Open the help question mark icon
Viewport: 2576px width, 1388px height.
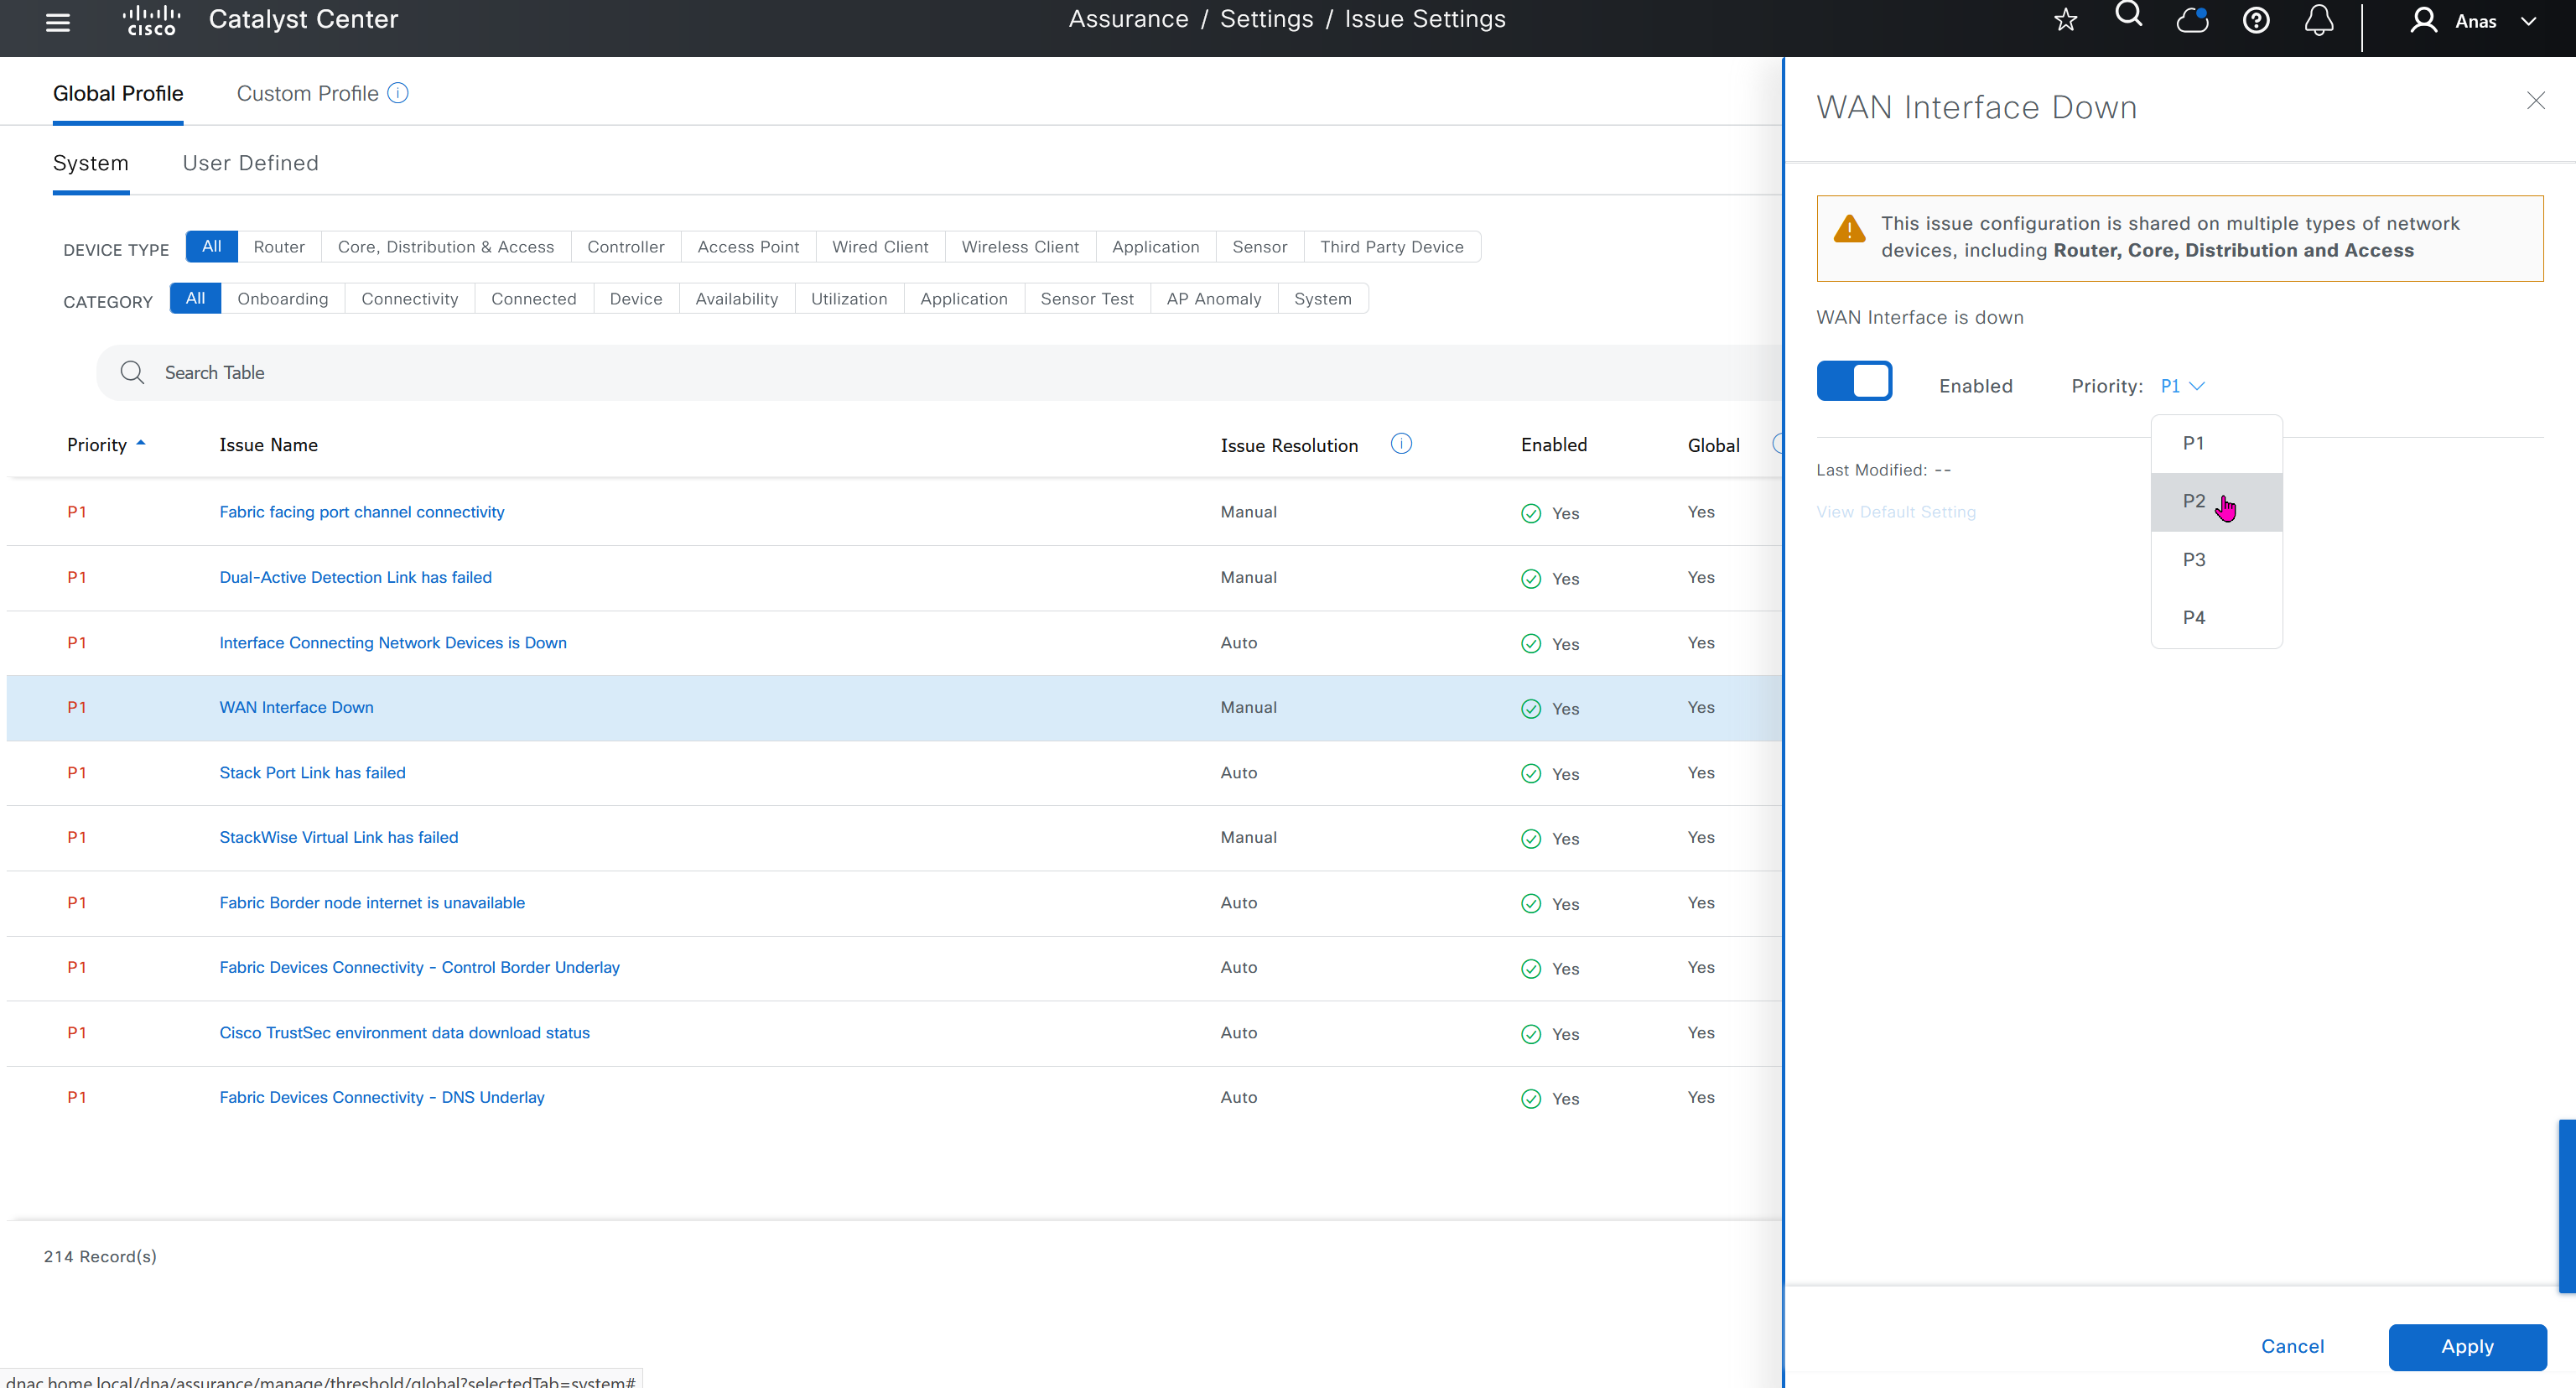(2255, 20)
